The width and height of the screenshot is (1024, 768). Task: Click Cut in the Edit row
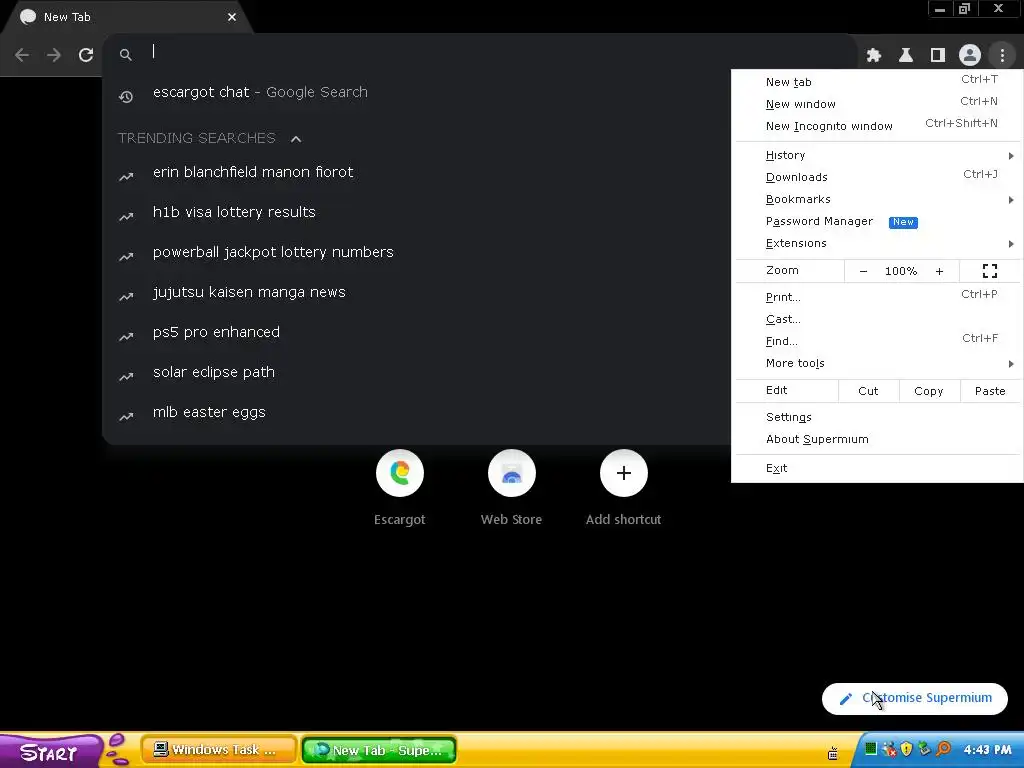[868, 391]
